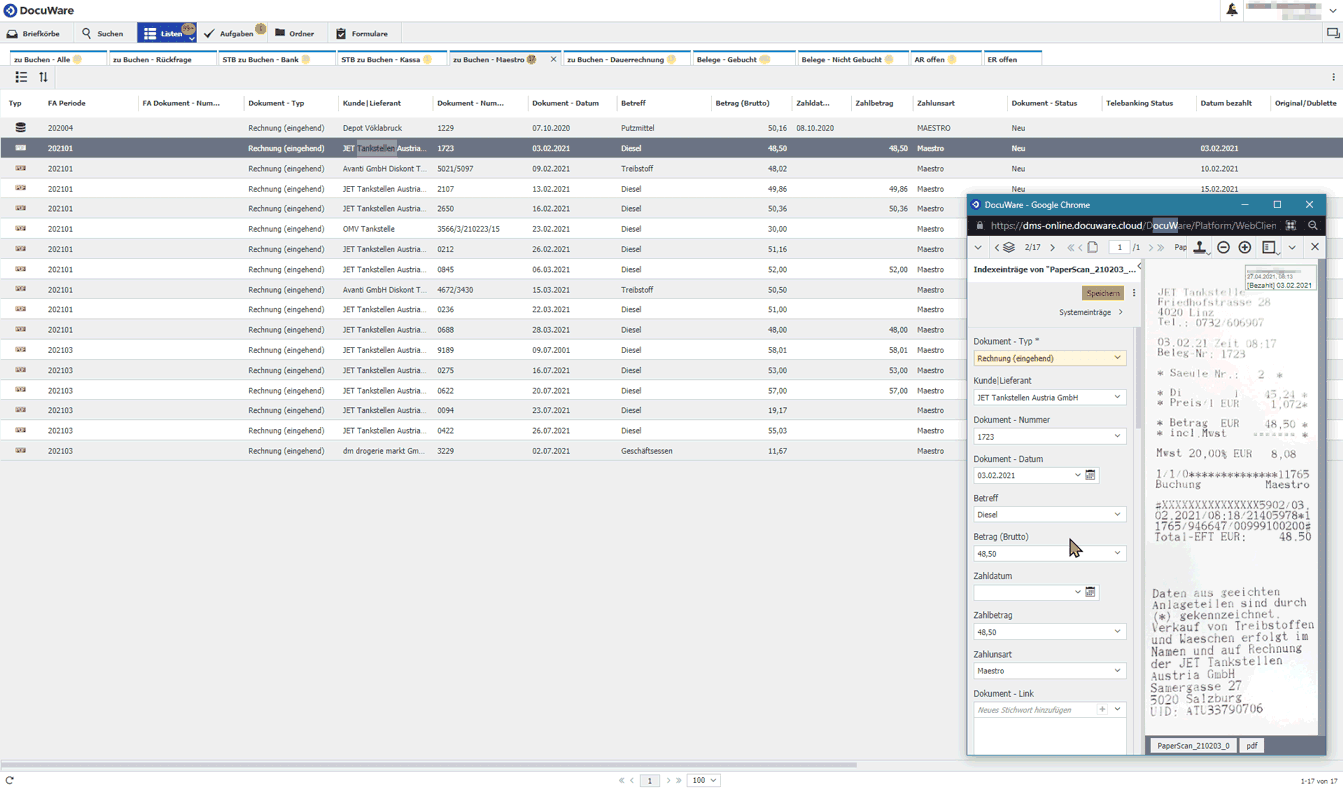Select the row with document number 5021/5097
Screen dimensions: 1343x790
click(671, 169)
